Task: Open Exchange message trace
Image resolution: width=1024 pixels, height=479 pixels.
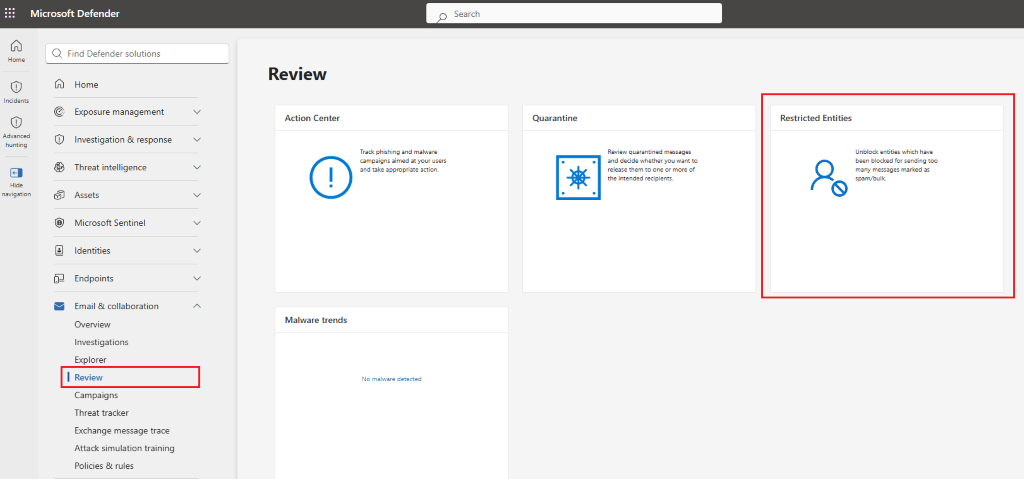Action: [x=122, y=431]
